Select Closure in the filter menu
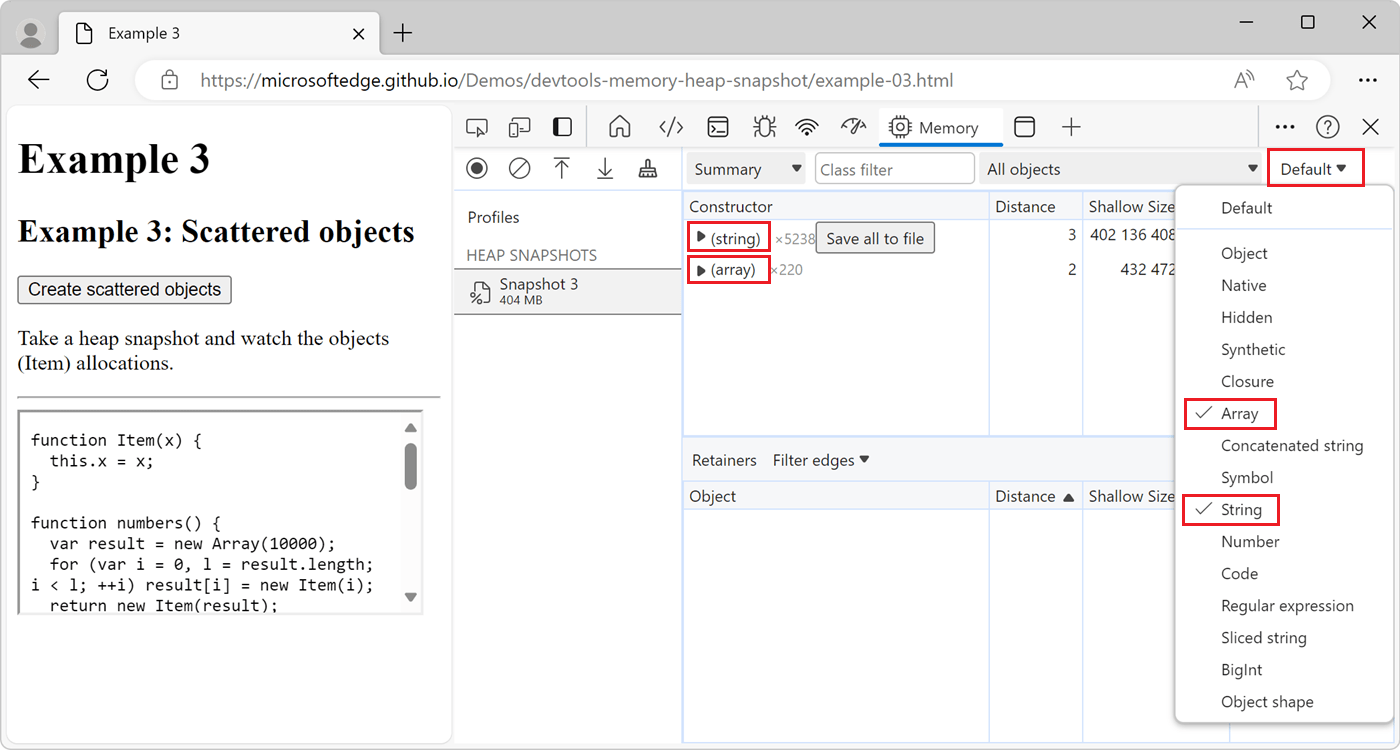 1247,381
